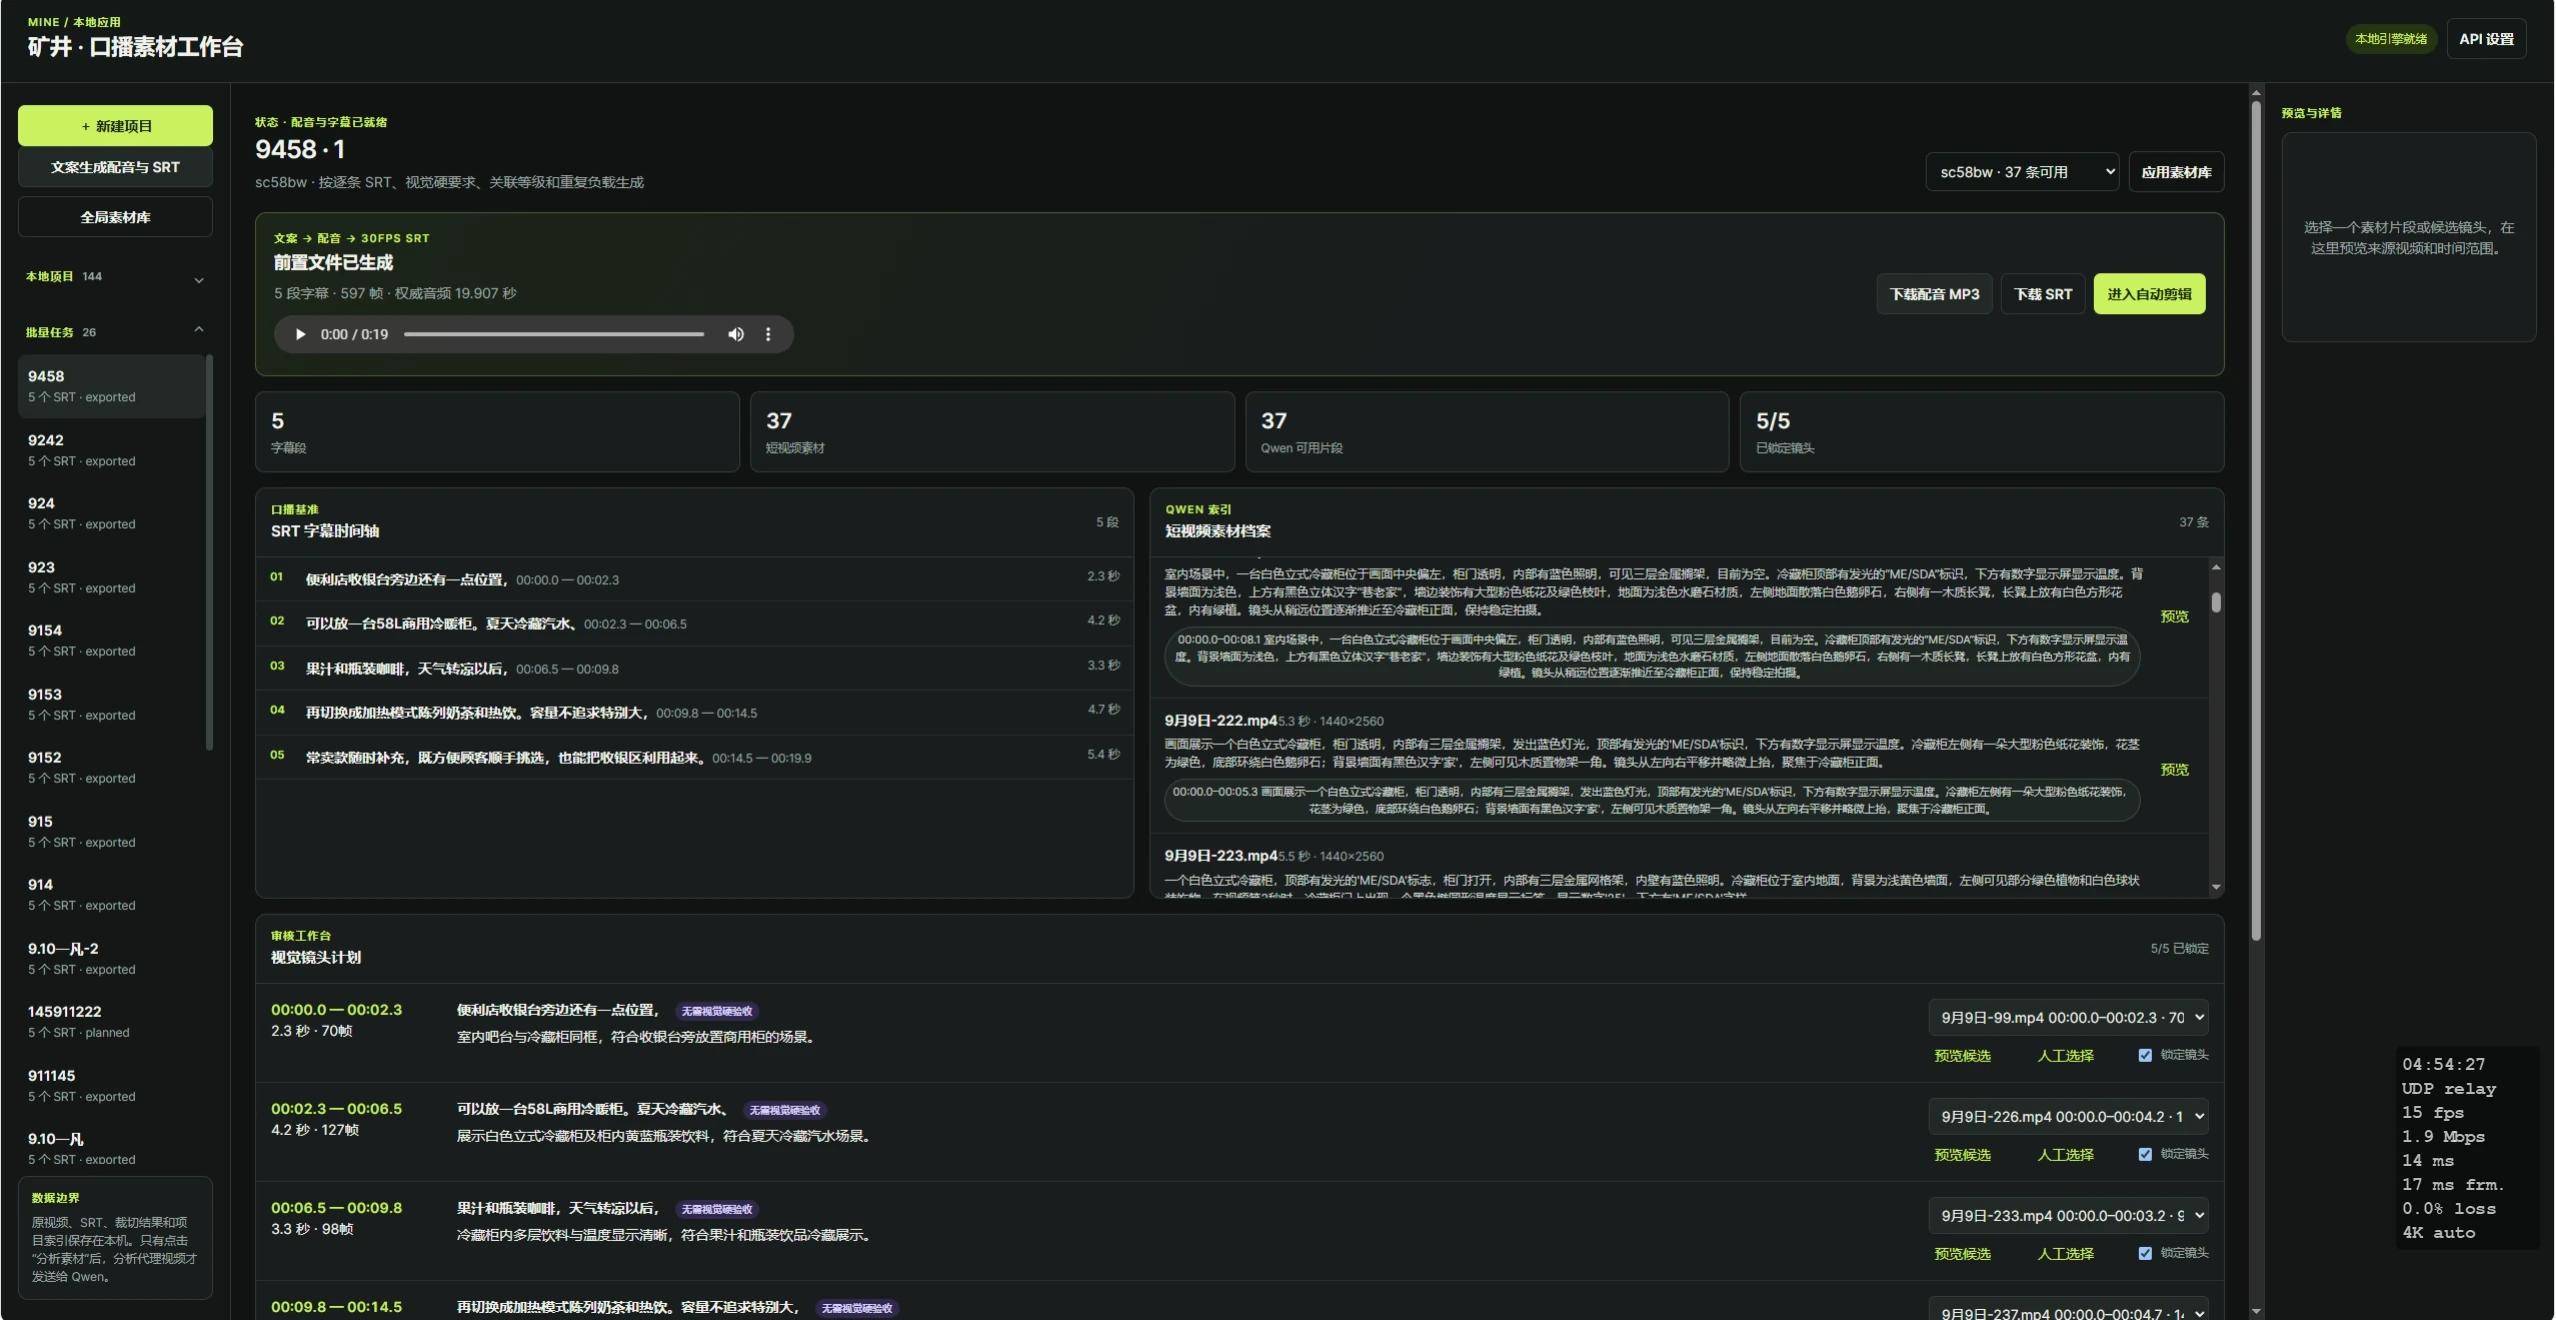Mute the audio player volume icon
2556x1320 pixels.
(x=736, y=334)
